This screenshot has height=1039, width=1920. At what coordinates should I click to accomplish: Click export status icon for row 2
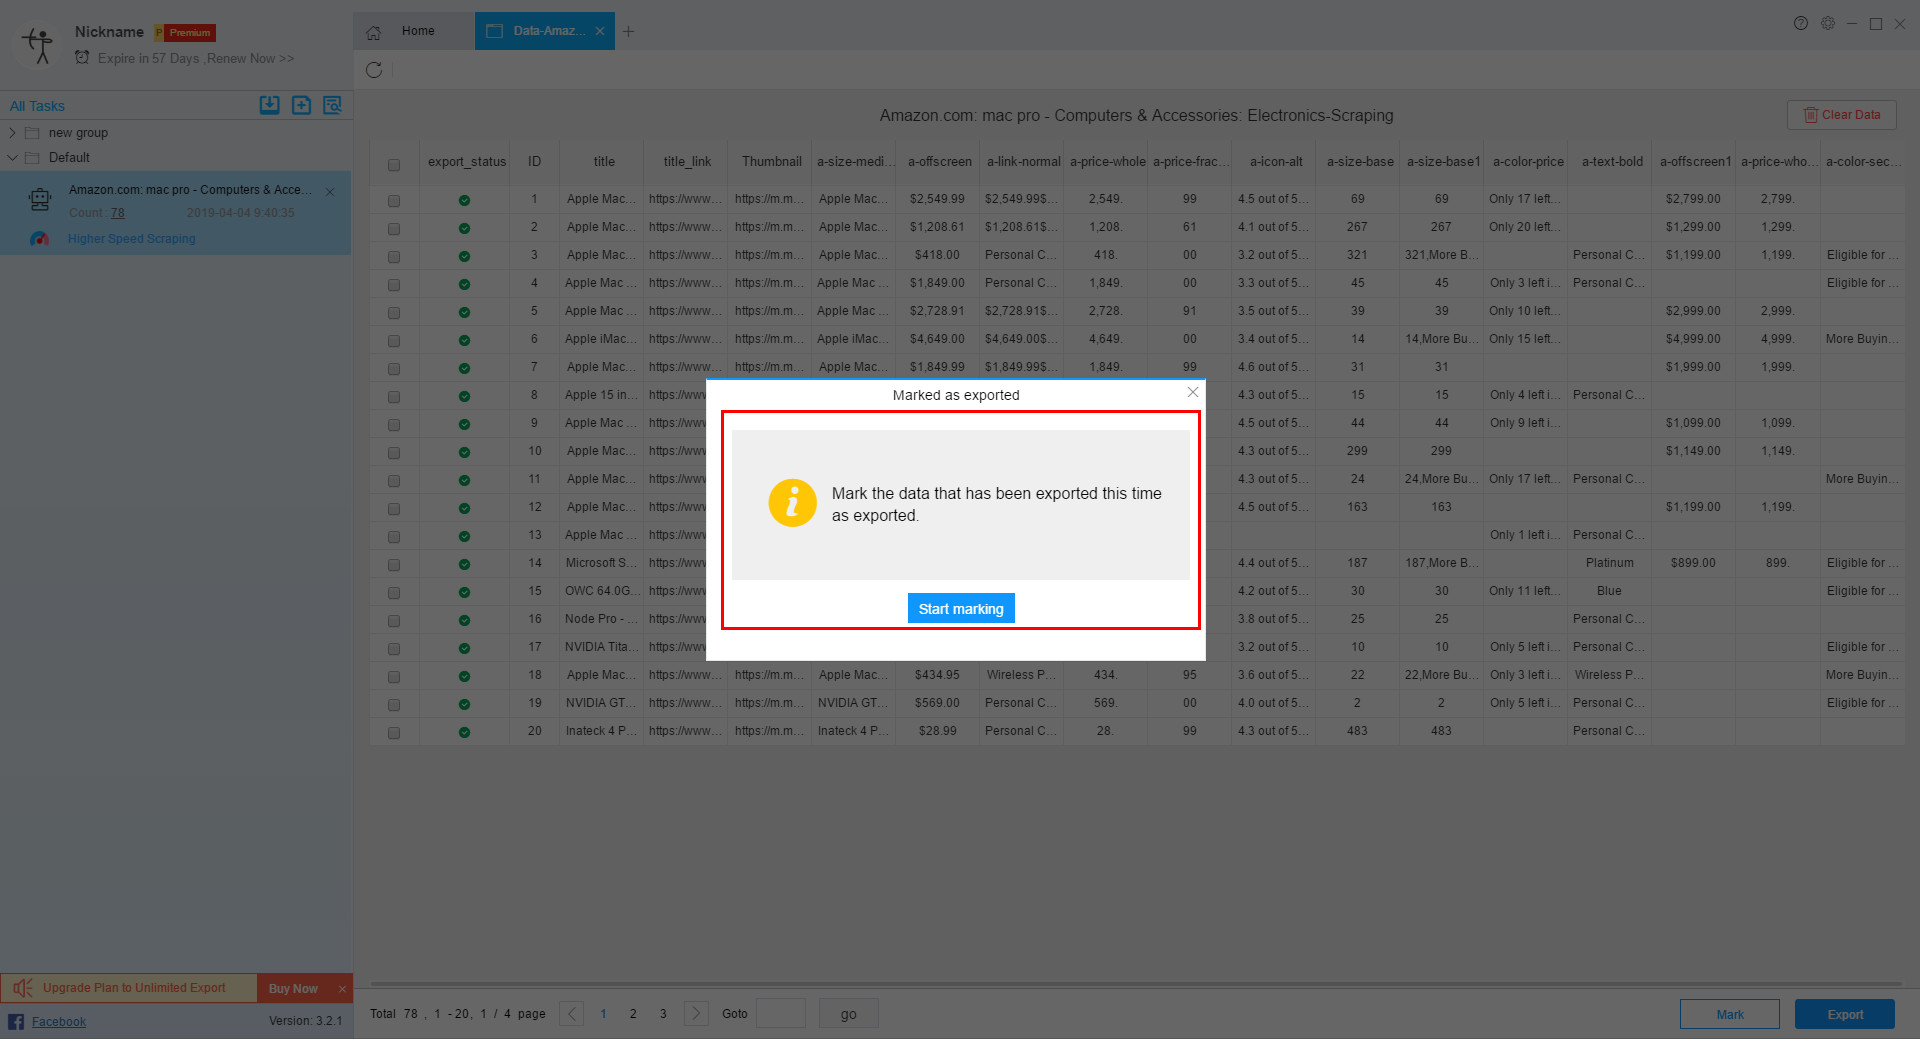coord(465,228)
